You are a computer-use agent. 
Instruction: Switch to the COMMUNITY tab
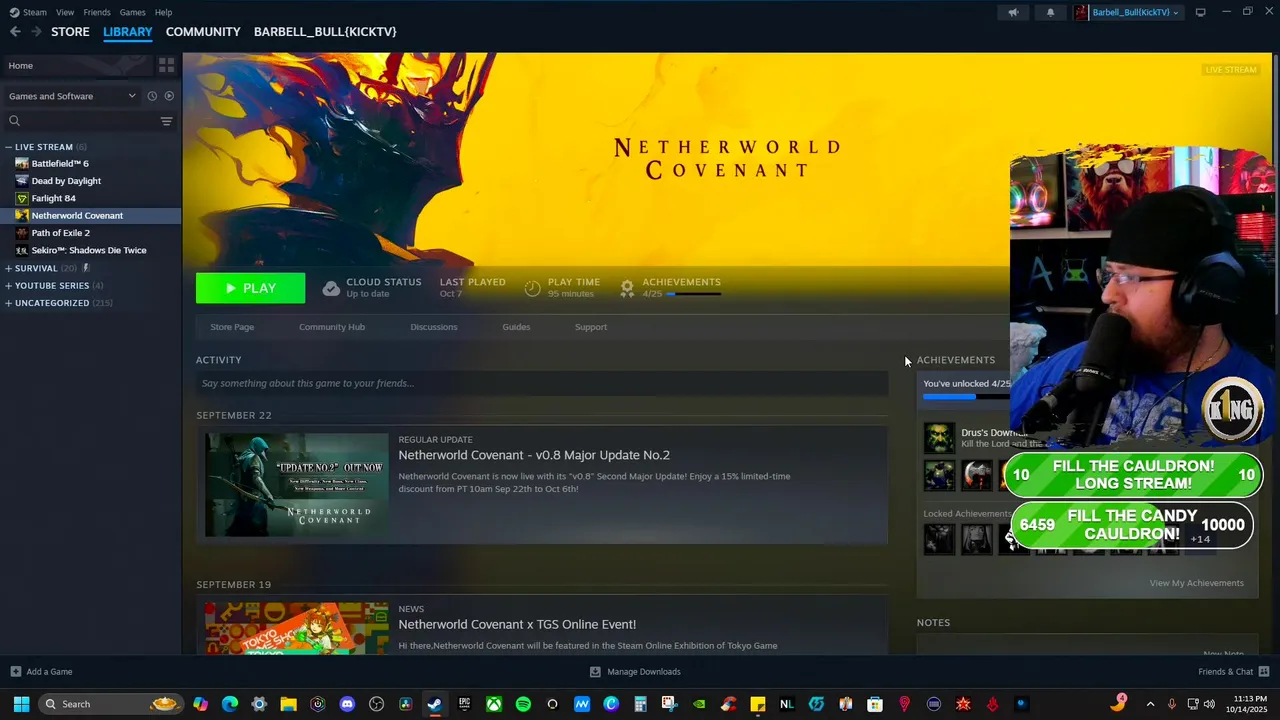(203, 32)
